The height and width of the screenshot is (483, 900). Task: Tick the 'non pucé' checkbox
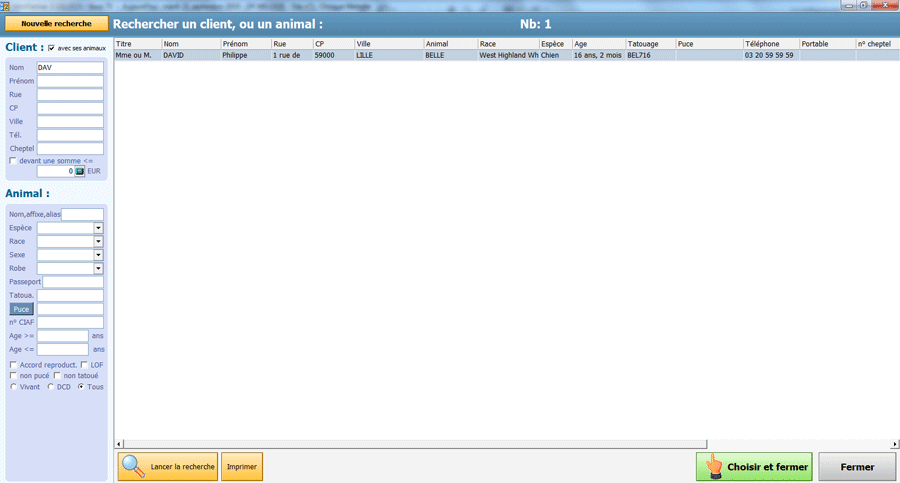[13, 376]
